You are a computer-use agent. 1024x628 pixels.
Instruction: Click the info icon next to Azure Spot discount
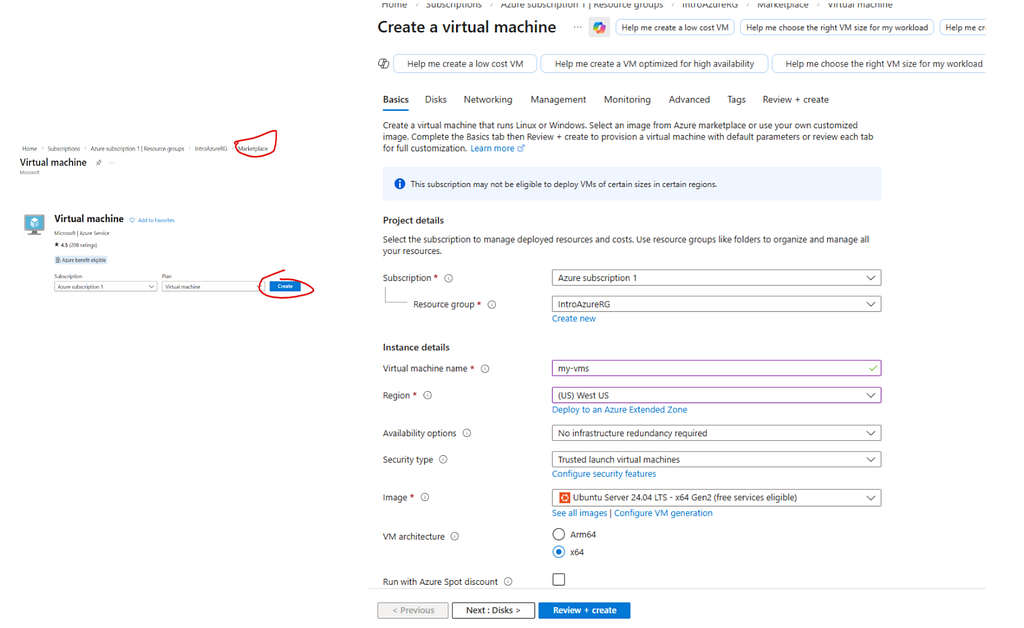(x=508, y=582)
